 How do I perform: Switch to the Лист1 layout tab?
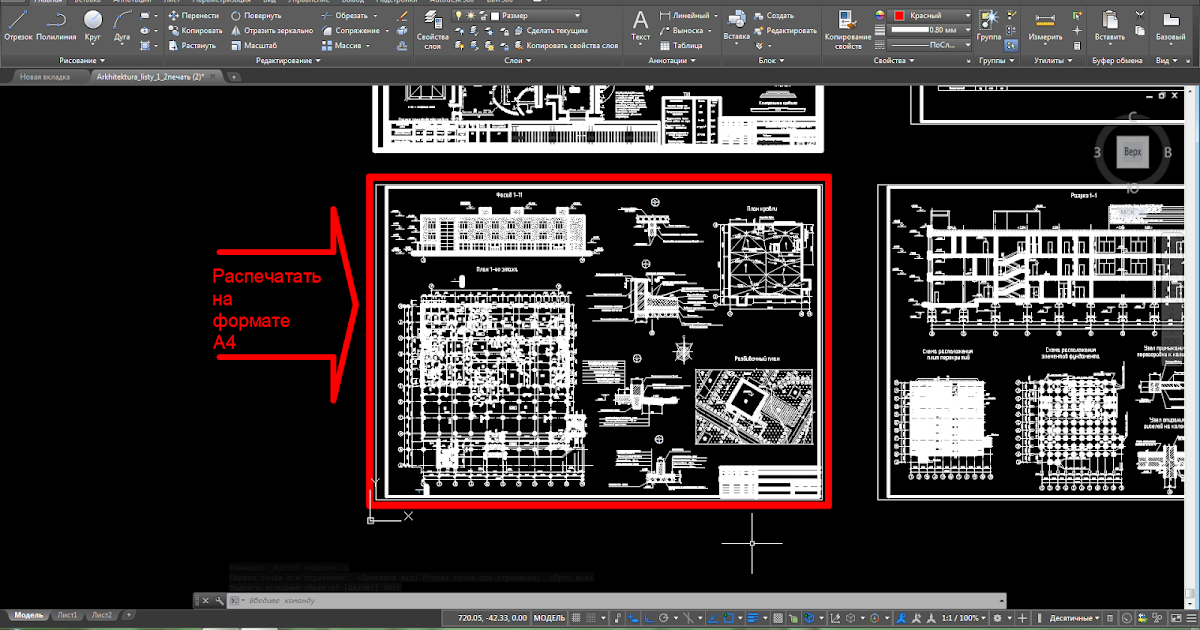[67, 615]
